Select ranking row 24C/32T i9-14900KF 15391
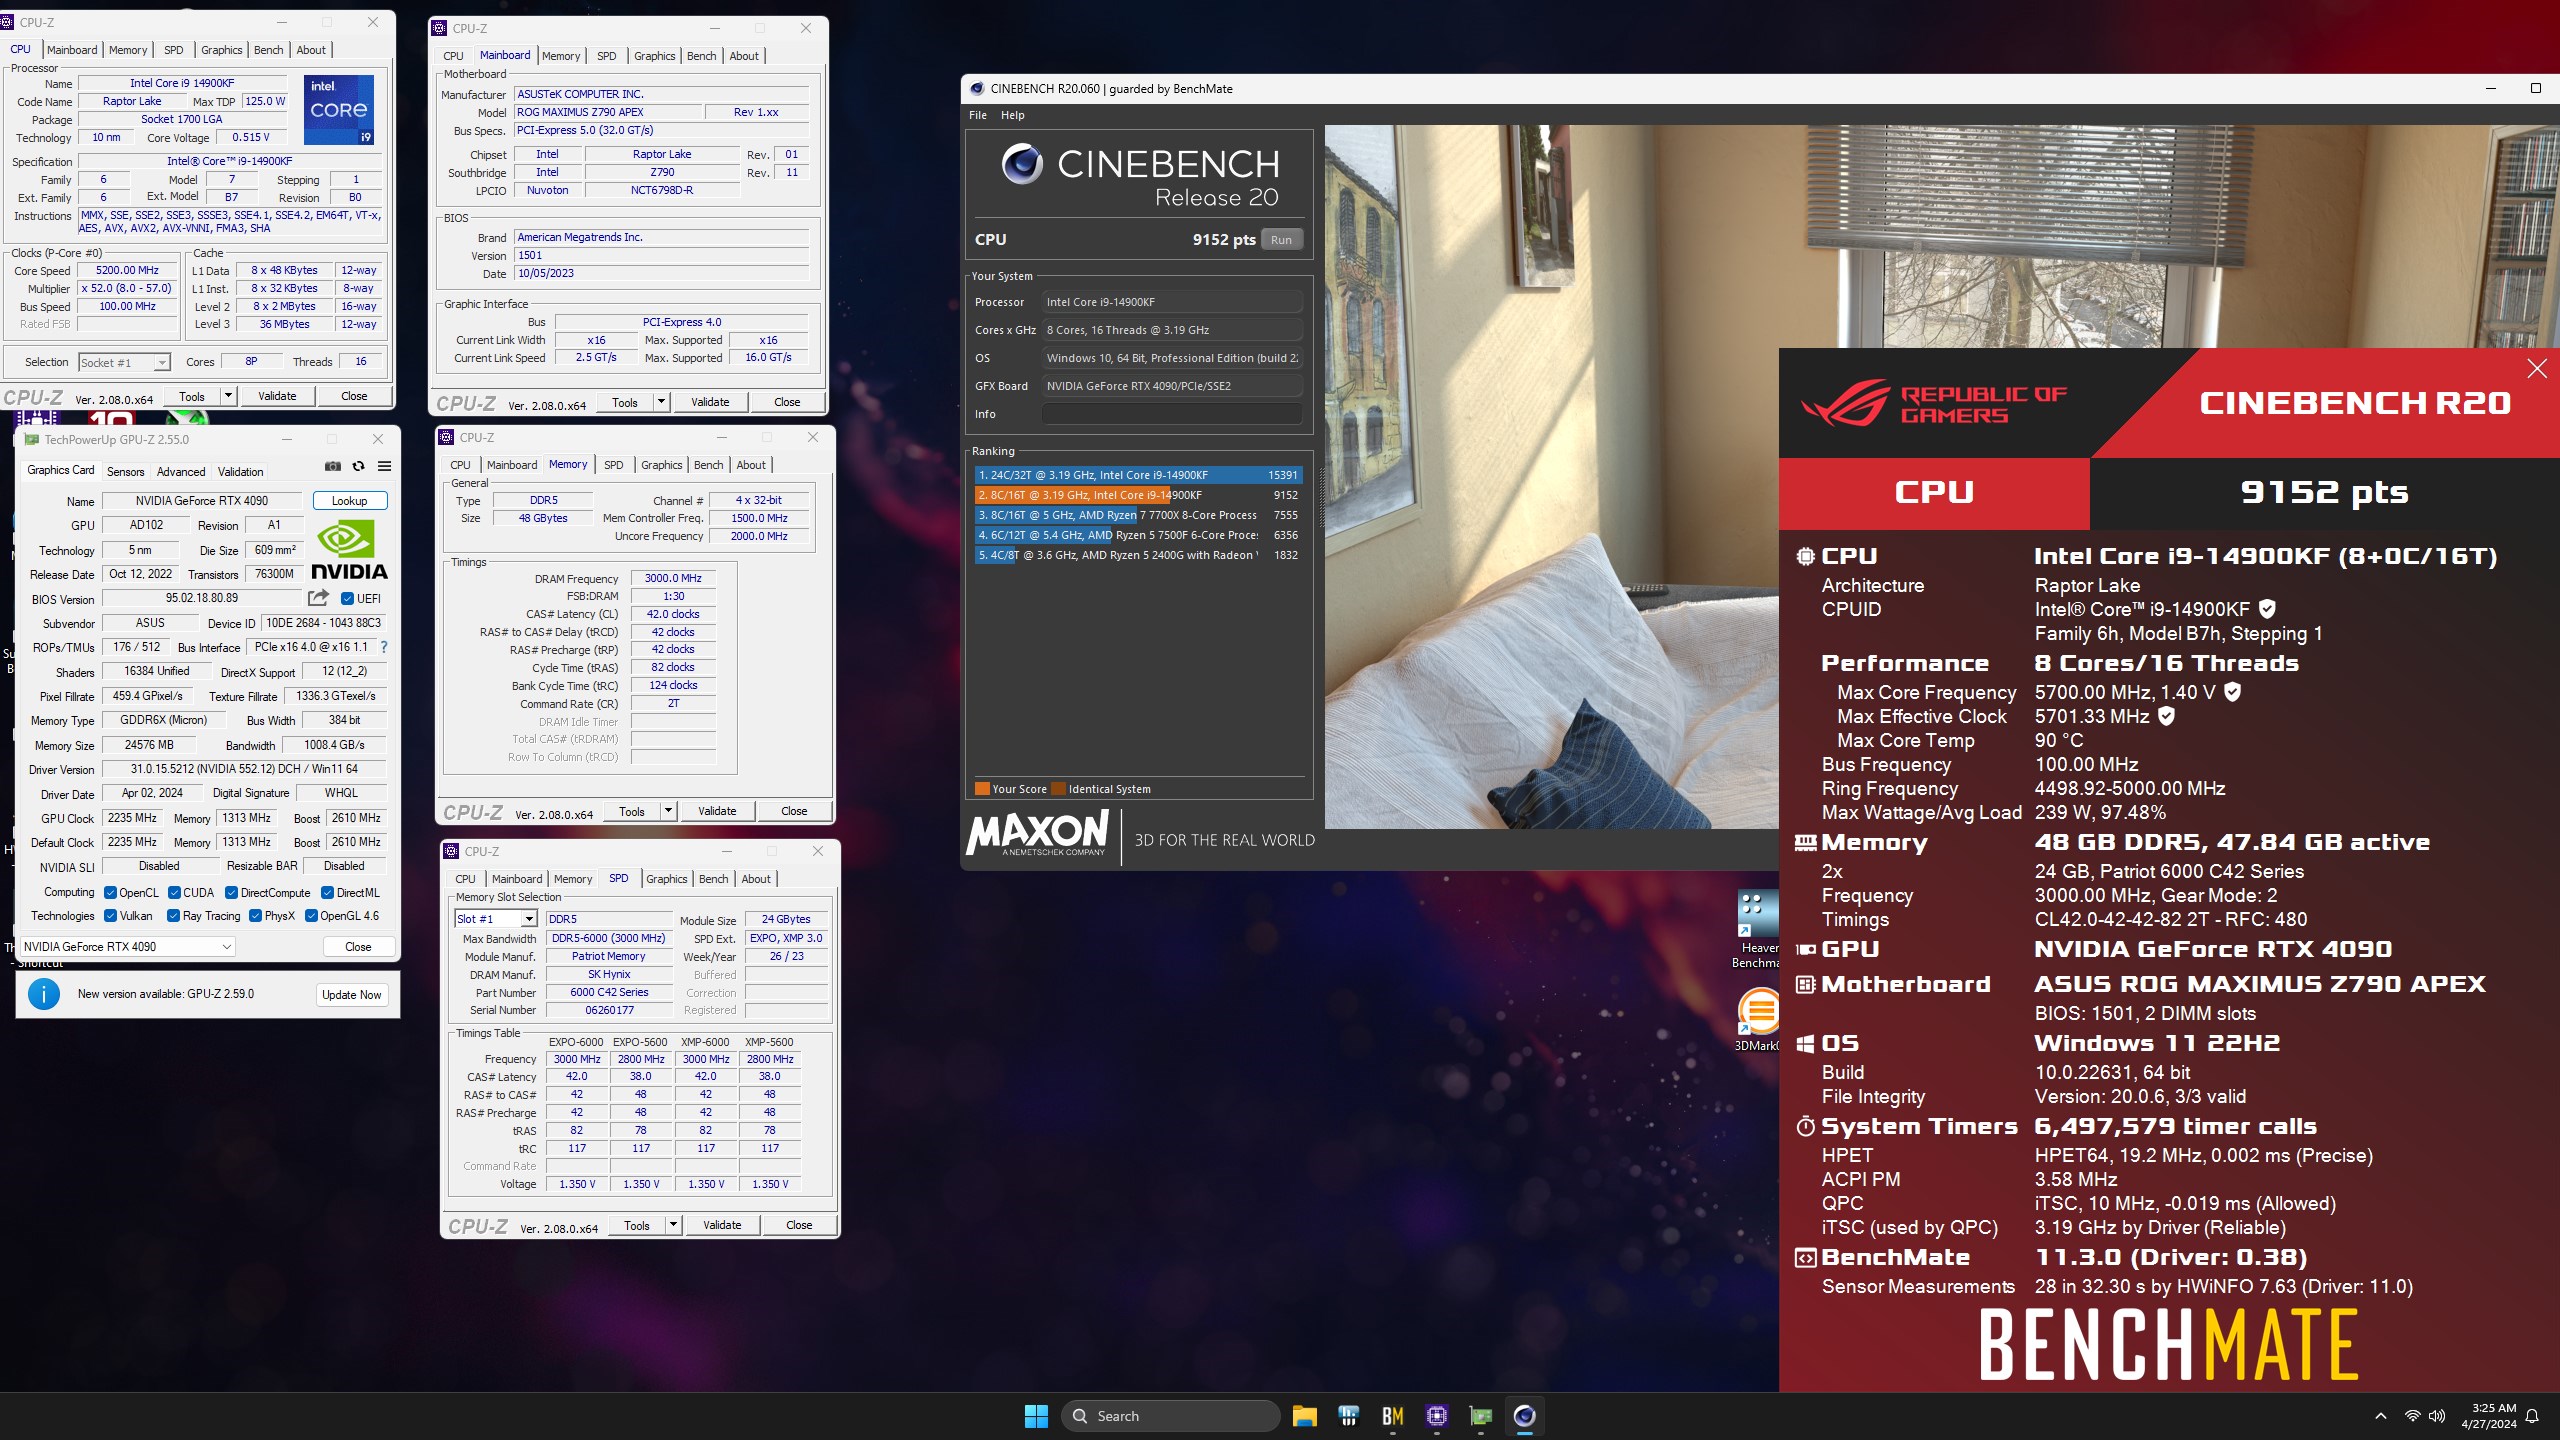The height and width of the screenshot is (1440, 2560). 1138,475
